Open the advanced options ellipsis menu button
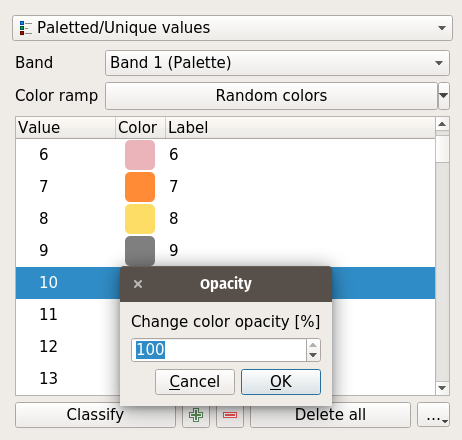462x440 pixels. pos(434,415)
